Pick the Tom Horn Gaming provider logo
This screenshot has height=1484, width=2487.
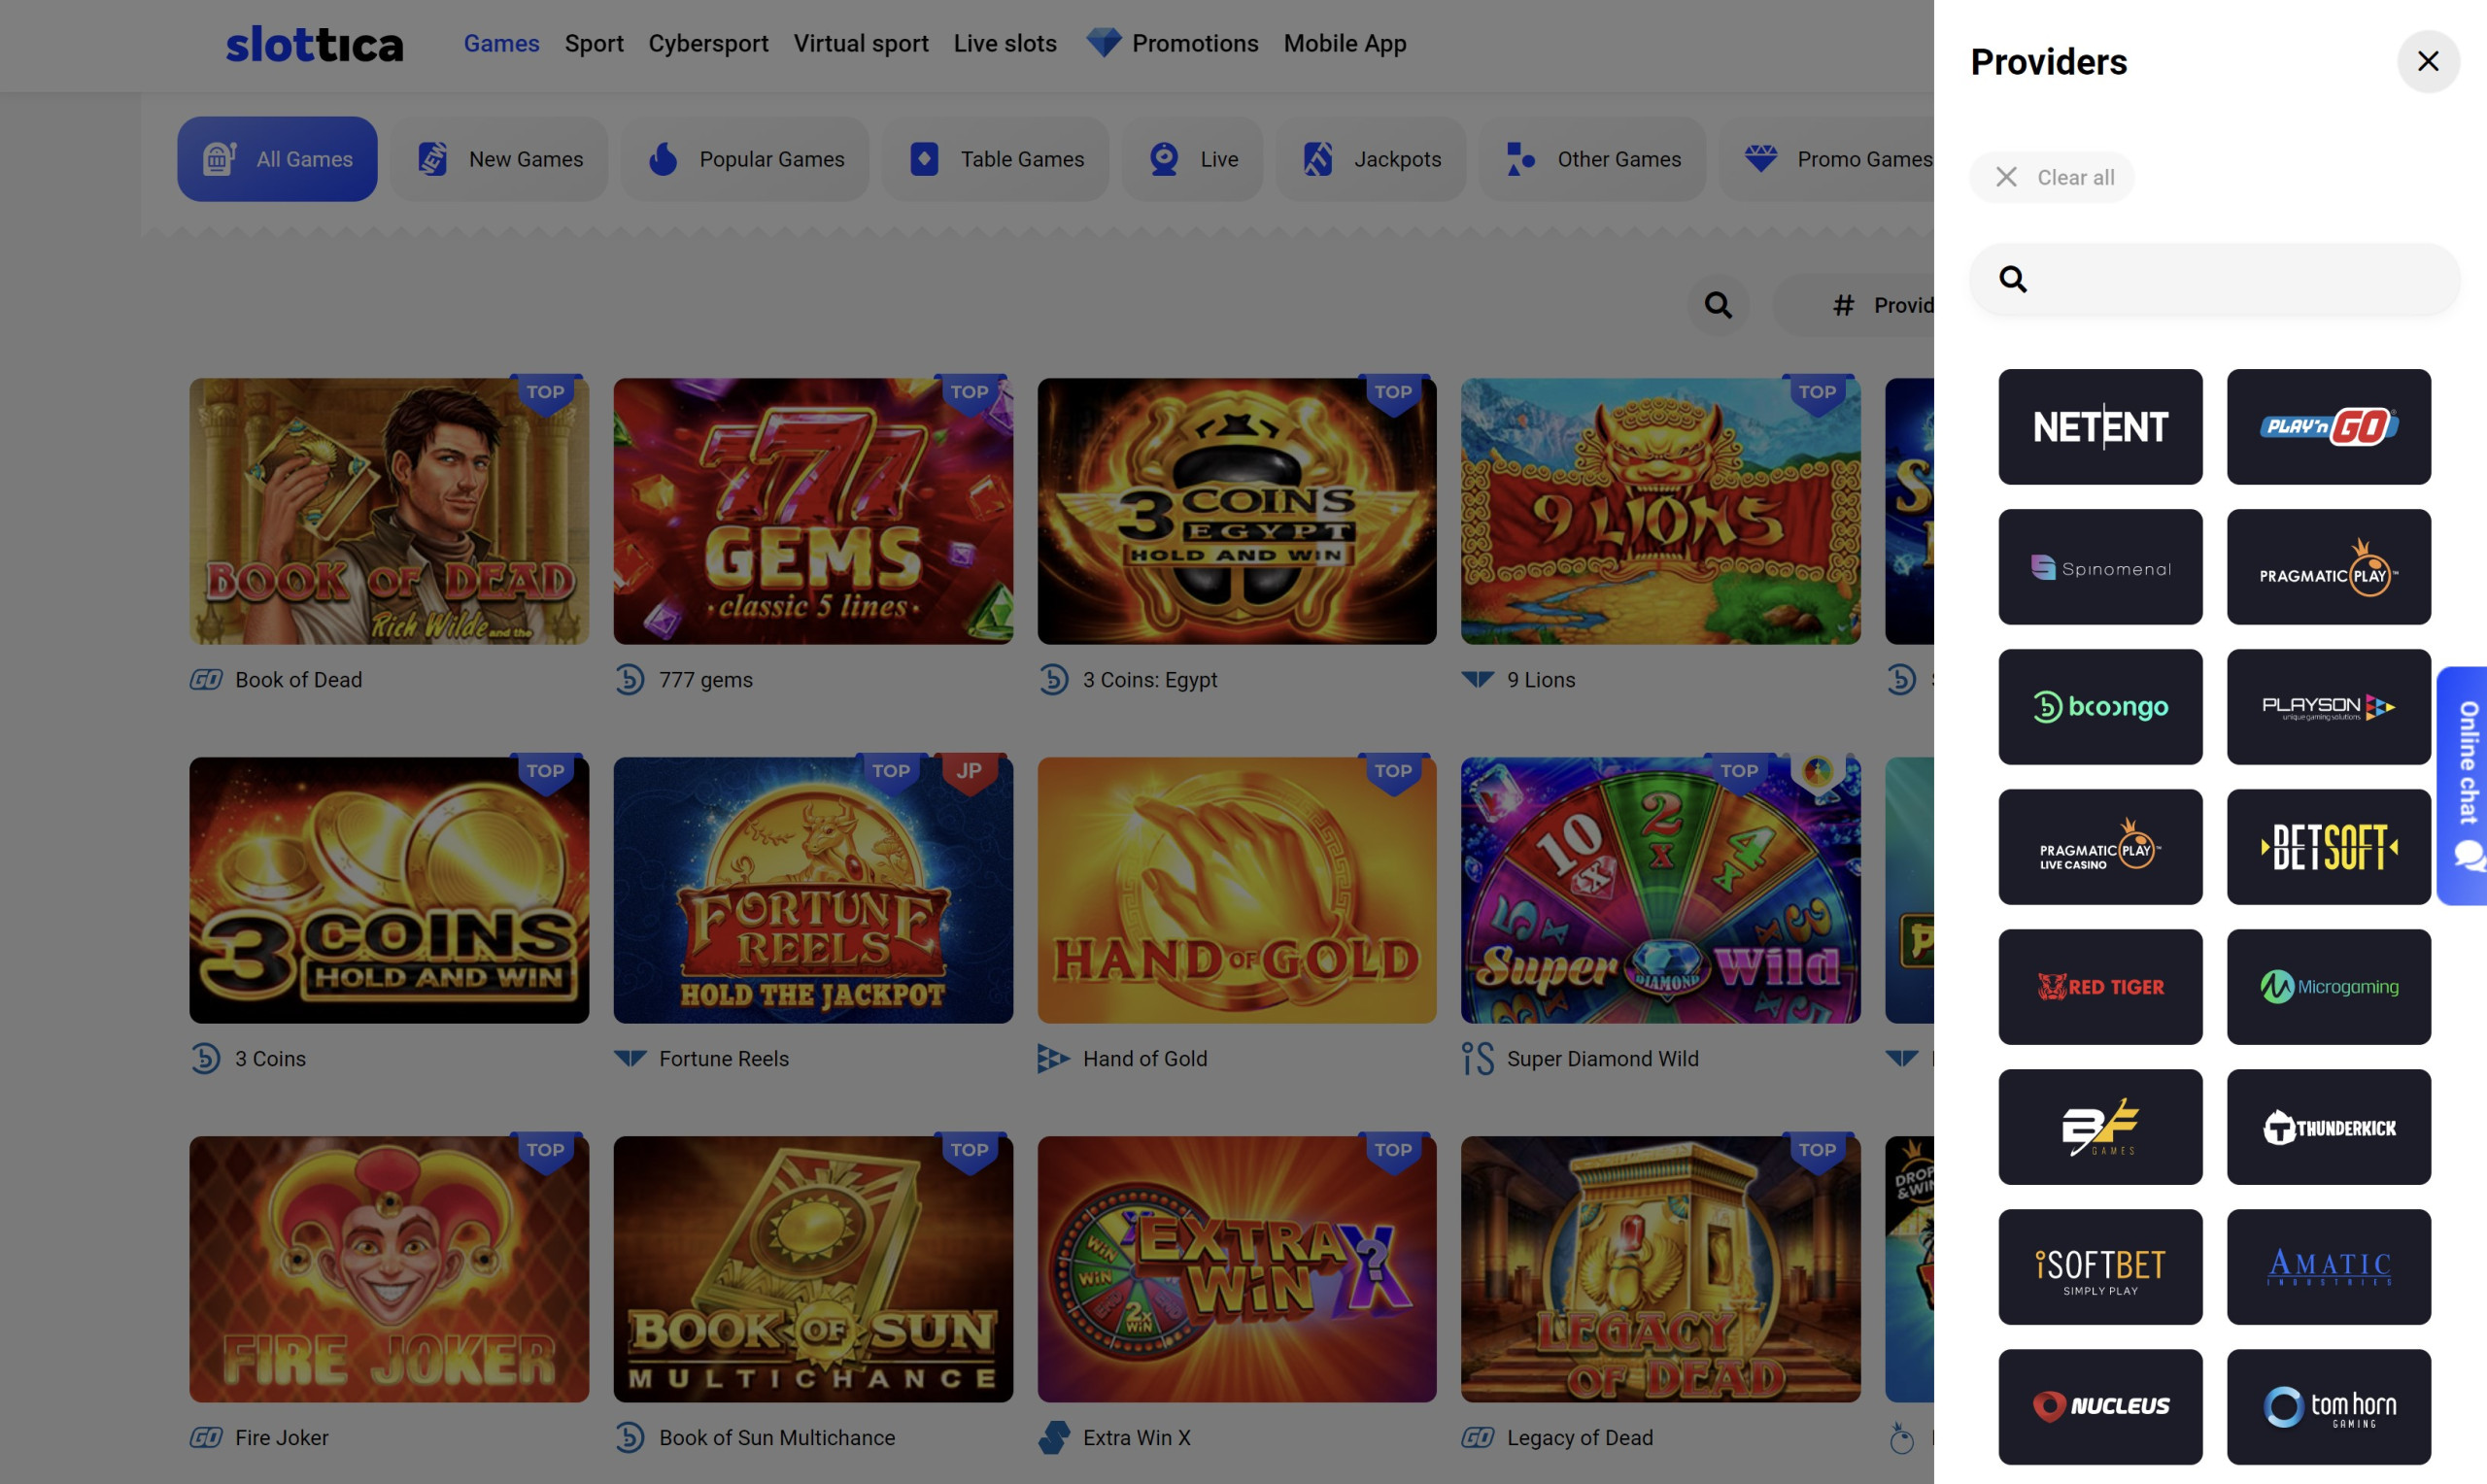tap(2328, 1407)
